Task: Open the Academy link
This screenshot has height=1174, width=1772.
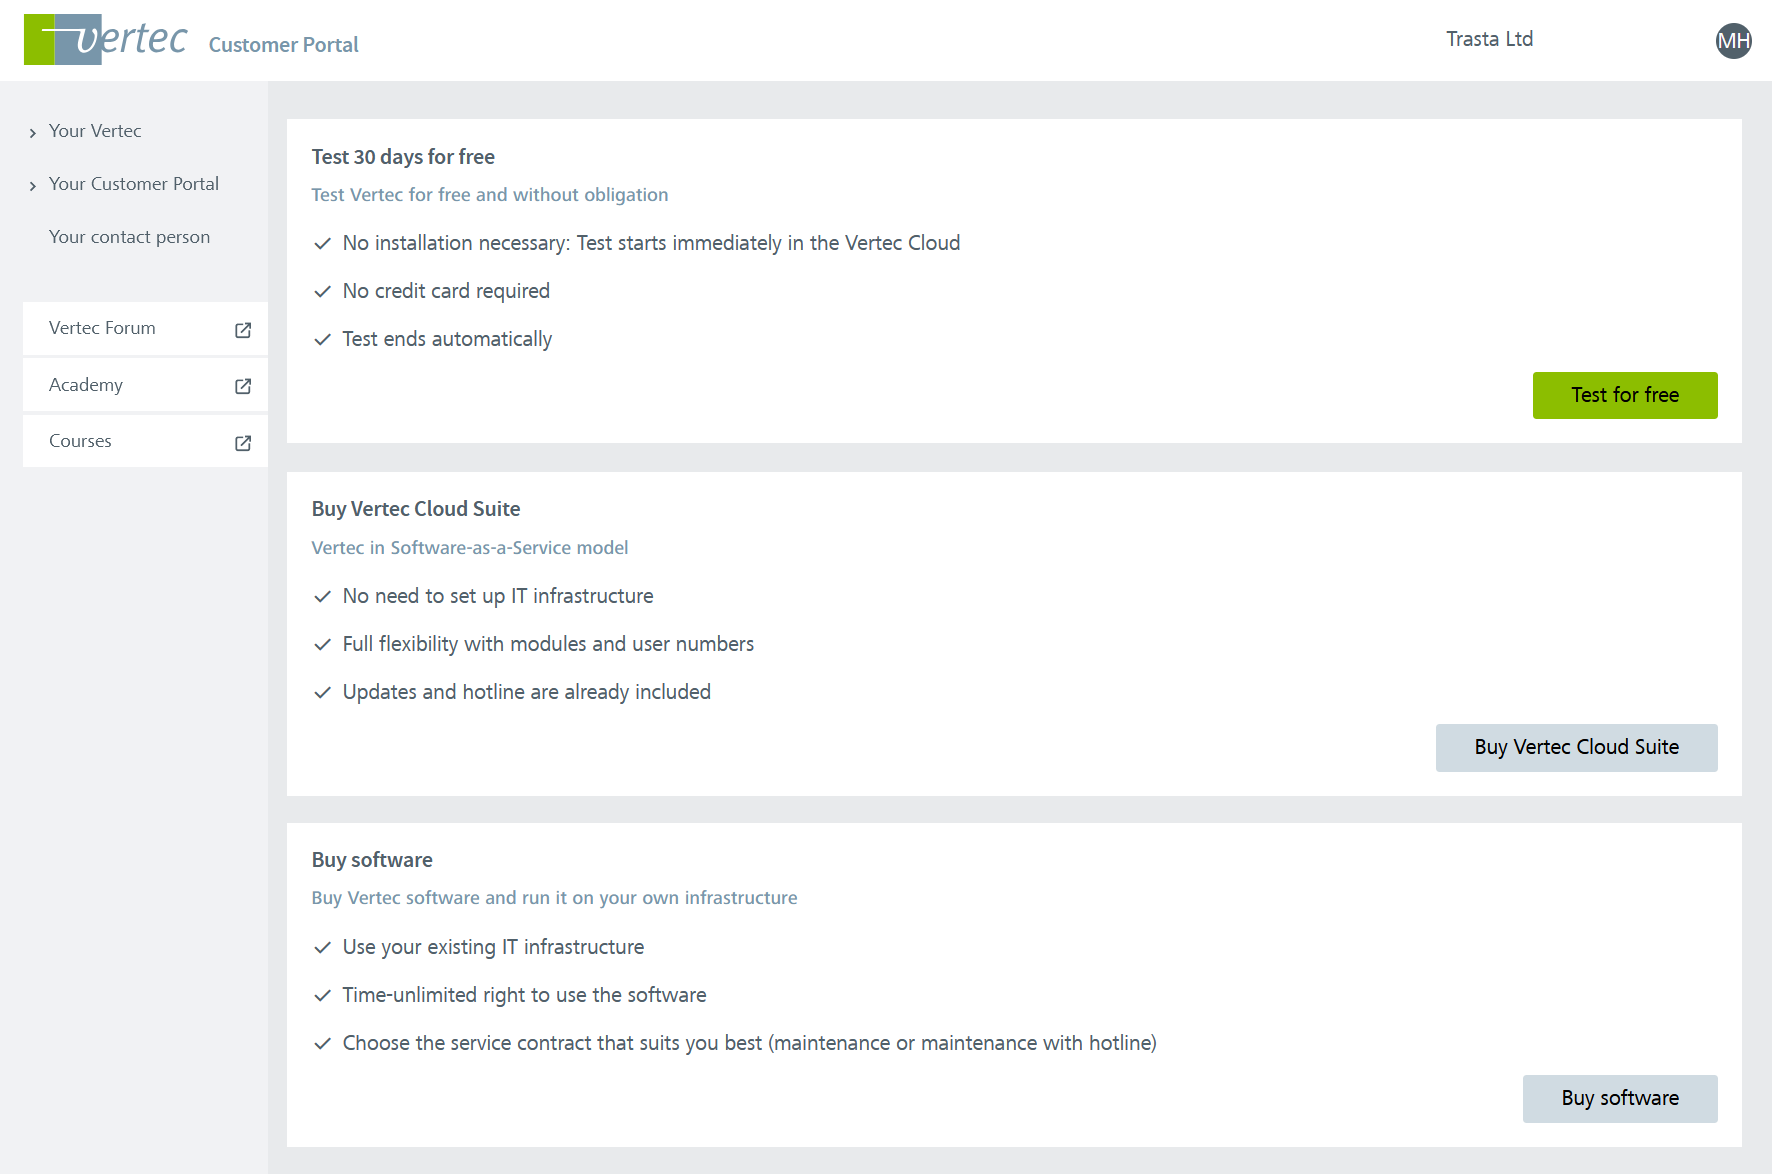Action: click(86, 385)
